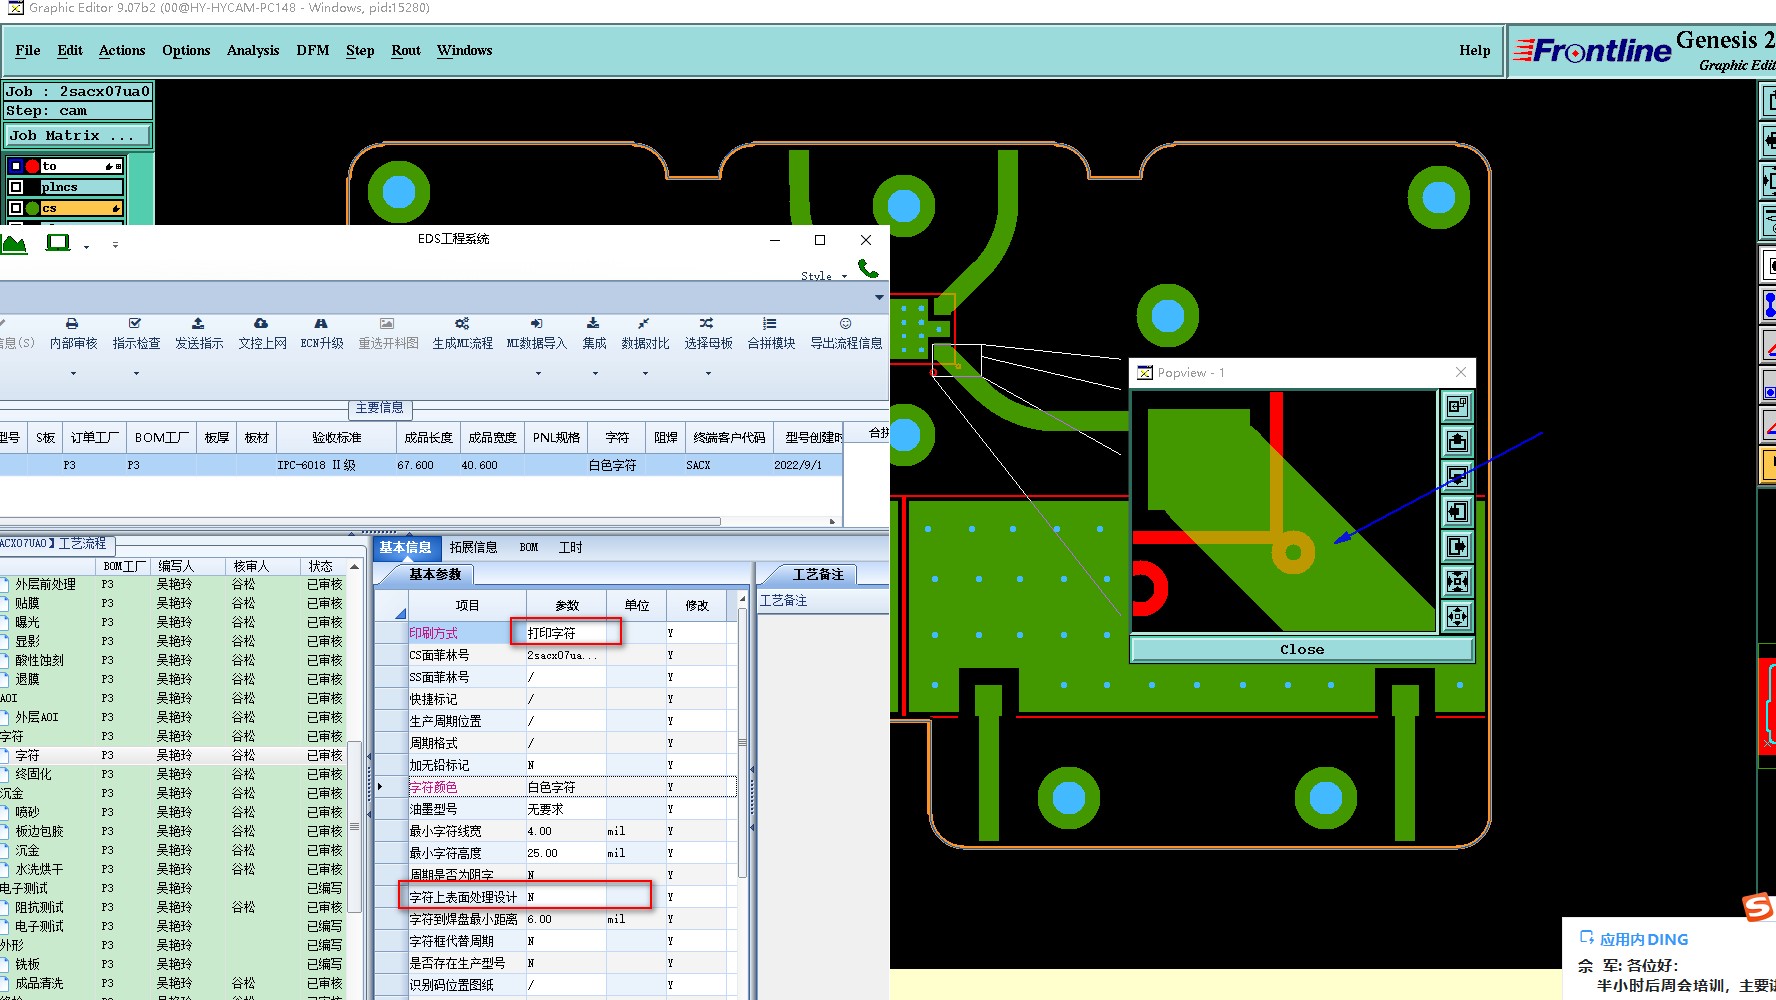The width and height of the screenshot is (1776, 1000).
Task: Click the 最小字符线宽 parameter row
Action: 556,831
